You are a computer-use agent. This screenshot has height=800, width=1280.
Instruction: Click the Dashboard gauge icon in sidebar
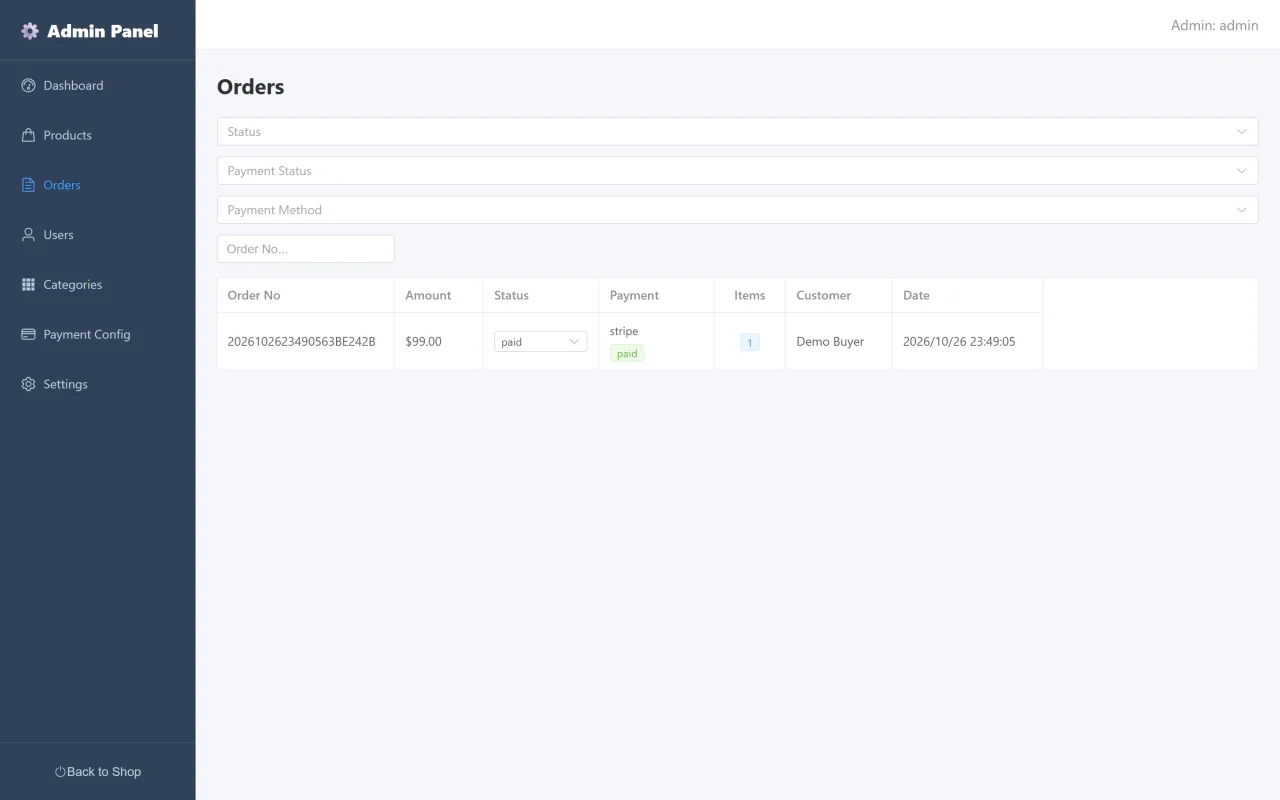click(28, 85)
